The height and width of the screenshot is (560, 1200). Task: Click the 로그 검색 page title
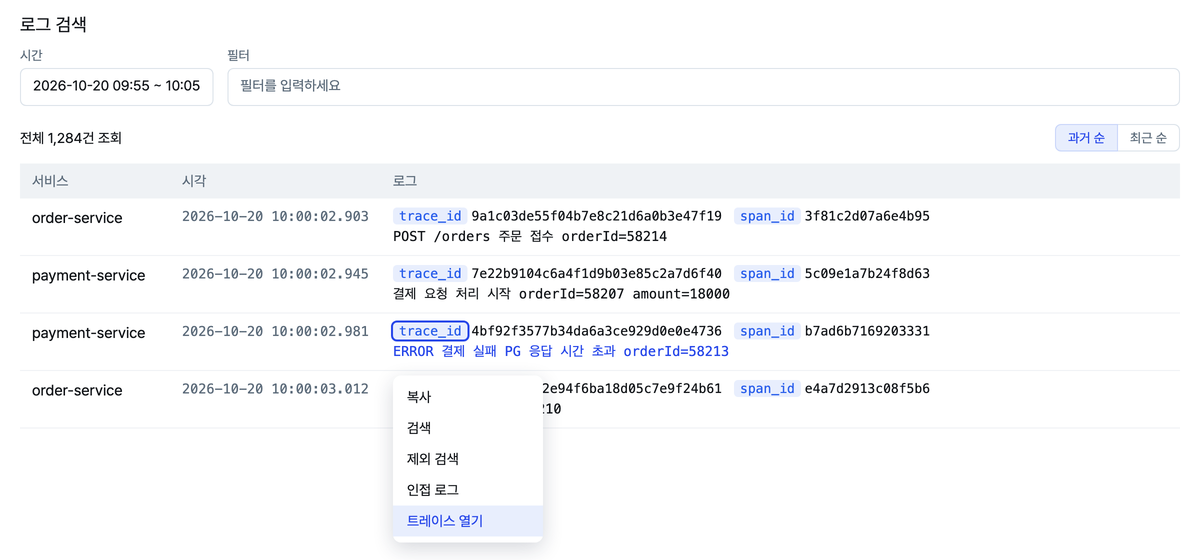(x=53, y=23)
